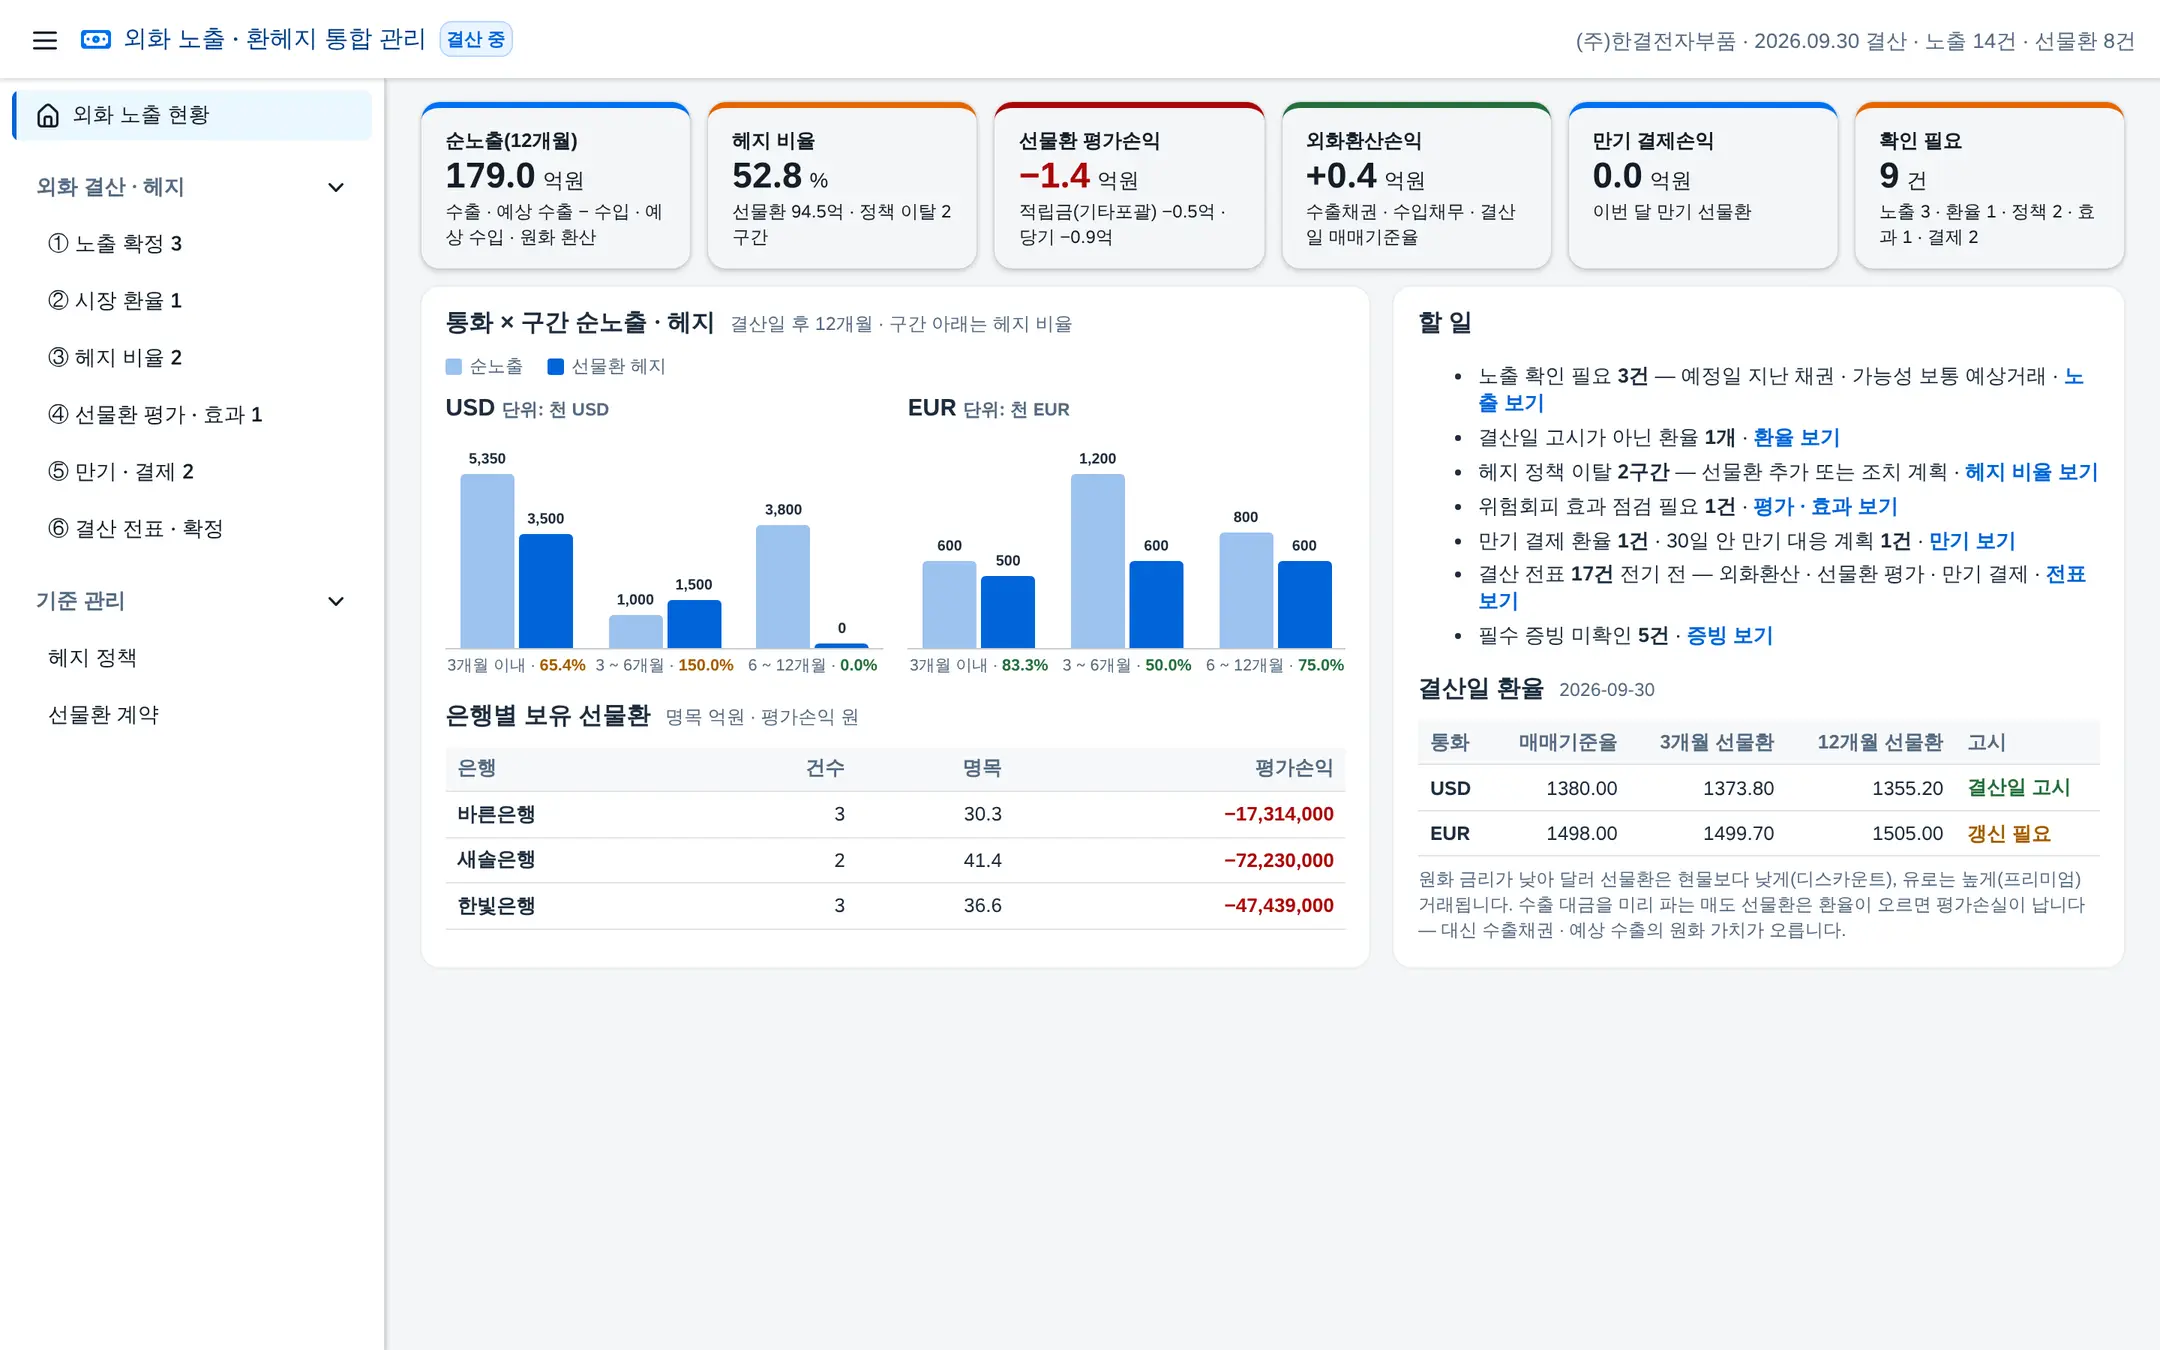Select the 새솔은행 table row
The height and width of the screenshot is (1350, 2160).
895,860
